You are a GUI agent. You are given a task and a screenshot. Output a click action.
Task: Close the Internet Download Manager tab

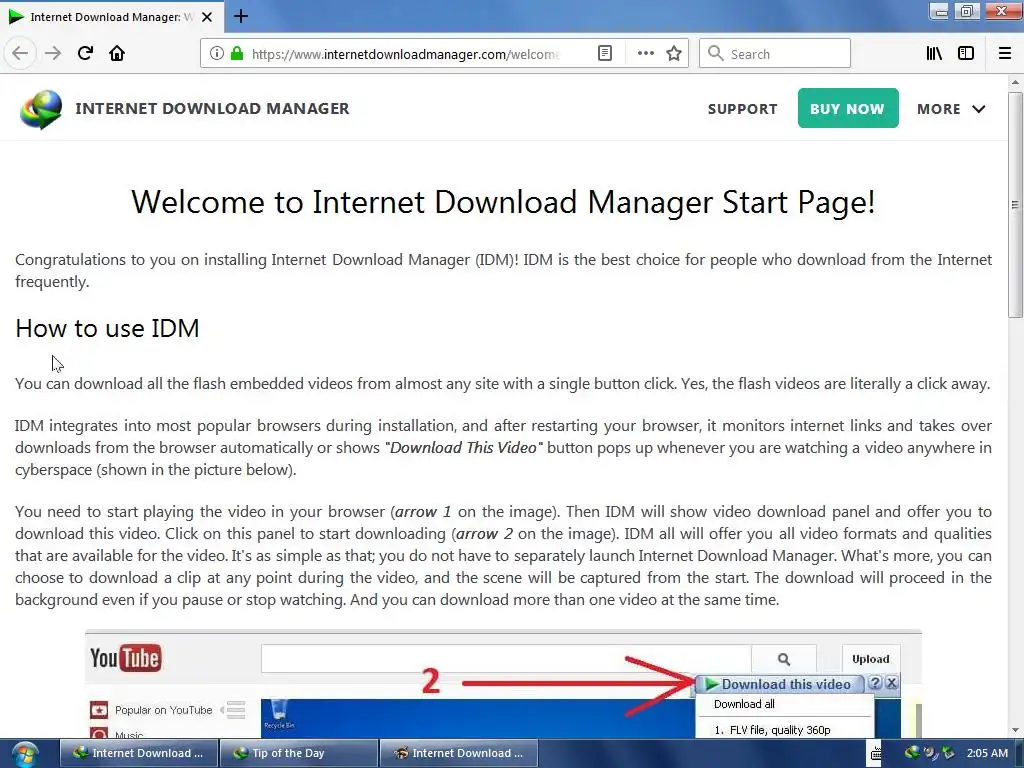pyautogui.click(x=207, y=17)
